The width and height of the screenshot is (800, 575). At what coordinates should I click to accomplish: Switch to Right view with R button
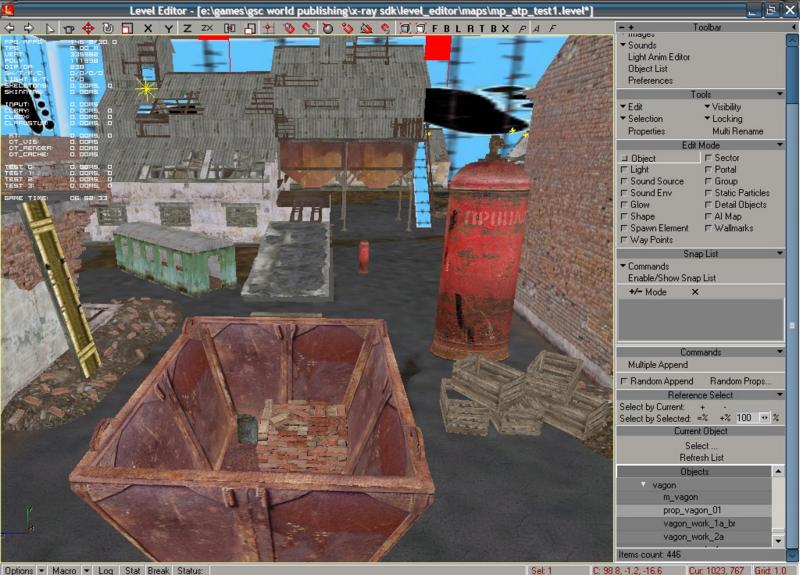click(470, 29)
